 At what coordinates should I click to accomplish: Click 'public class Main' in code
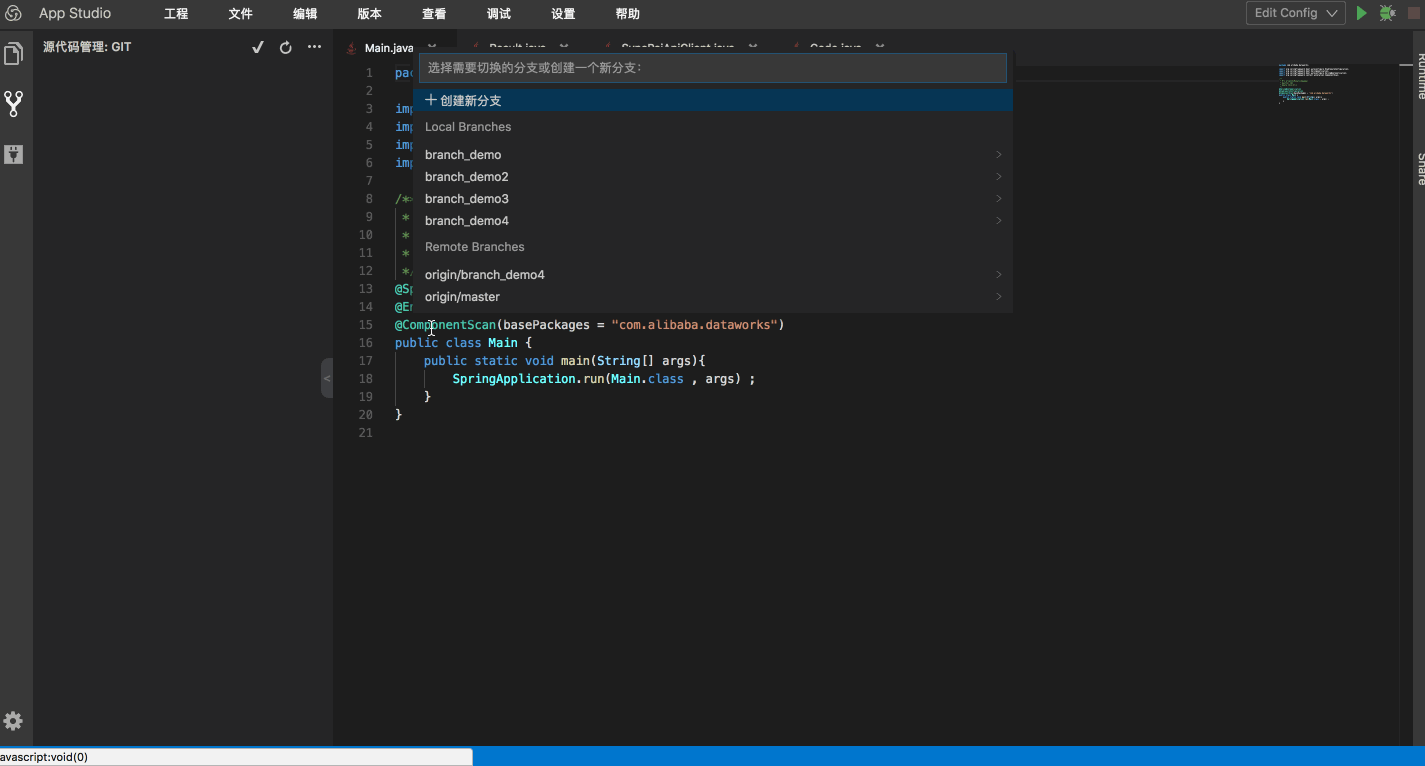(x=456, y=343)
